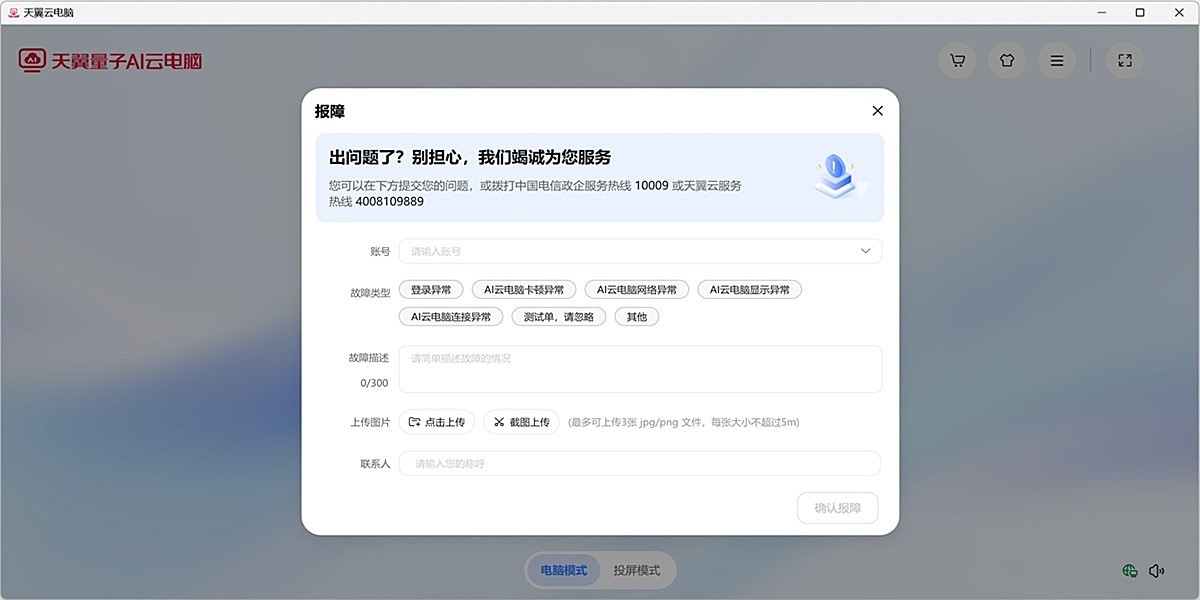Select the 登录异常 fault type

(430, 289)
